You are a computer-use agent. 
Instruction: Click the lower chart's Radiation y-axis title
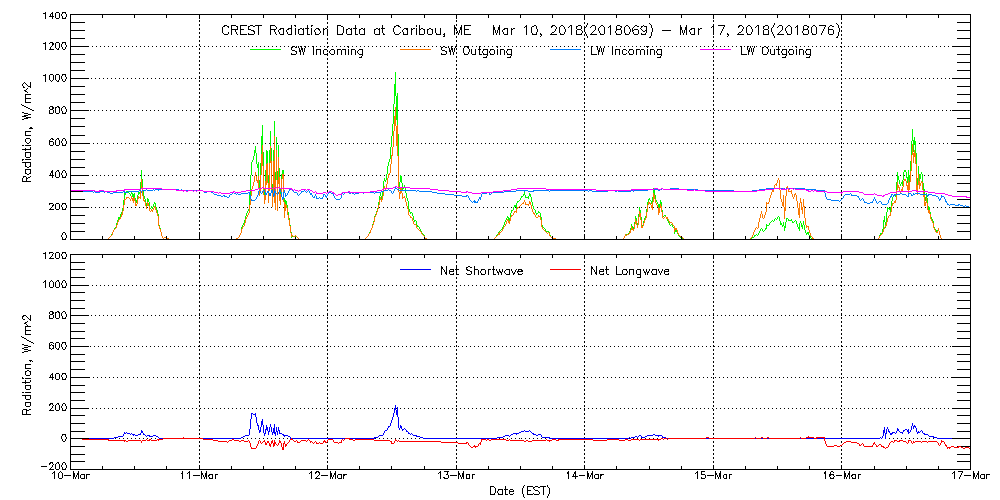tap(28, 360)
